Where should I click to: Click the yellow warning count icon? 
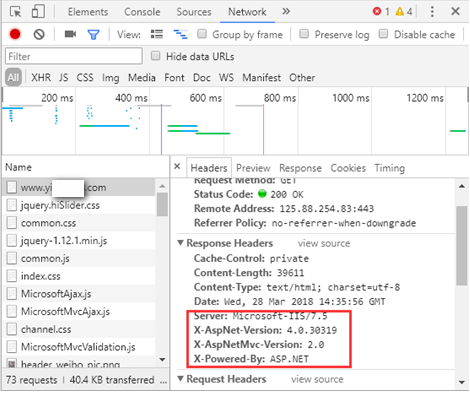pos(399,12)
